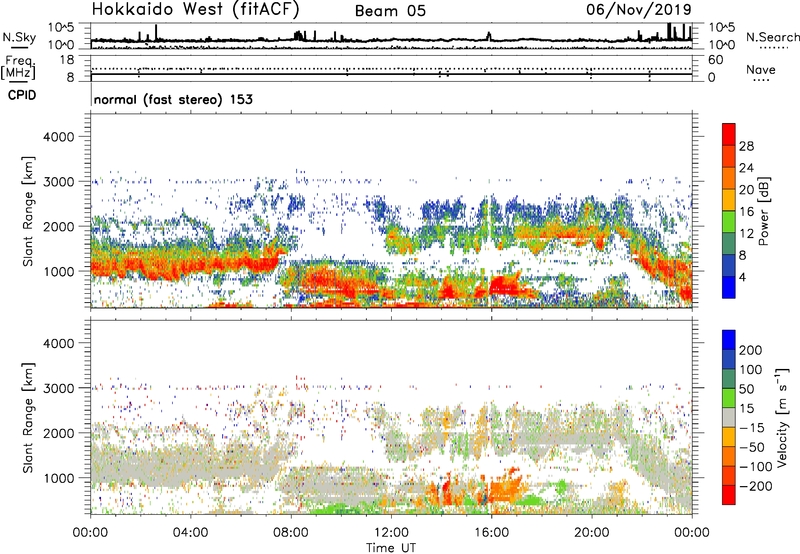Click the '-200' label on velocity colorbar
This screenshot has width=800, height=554.
(x=755, y=486)
